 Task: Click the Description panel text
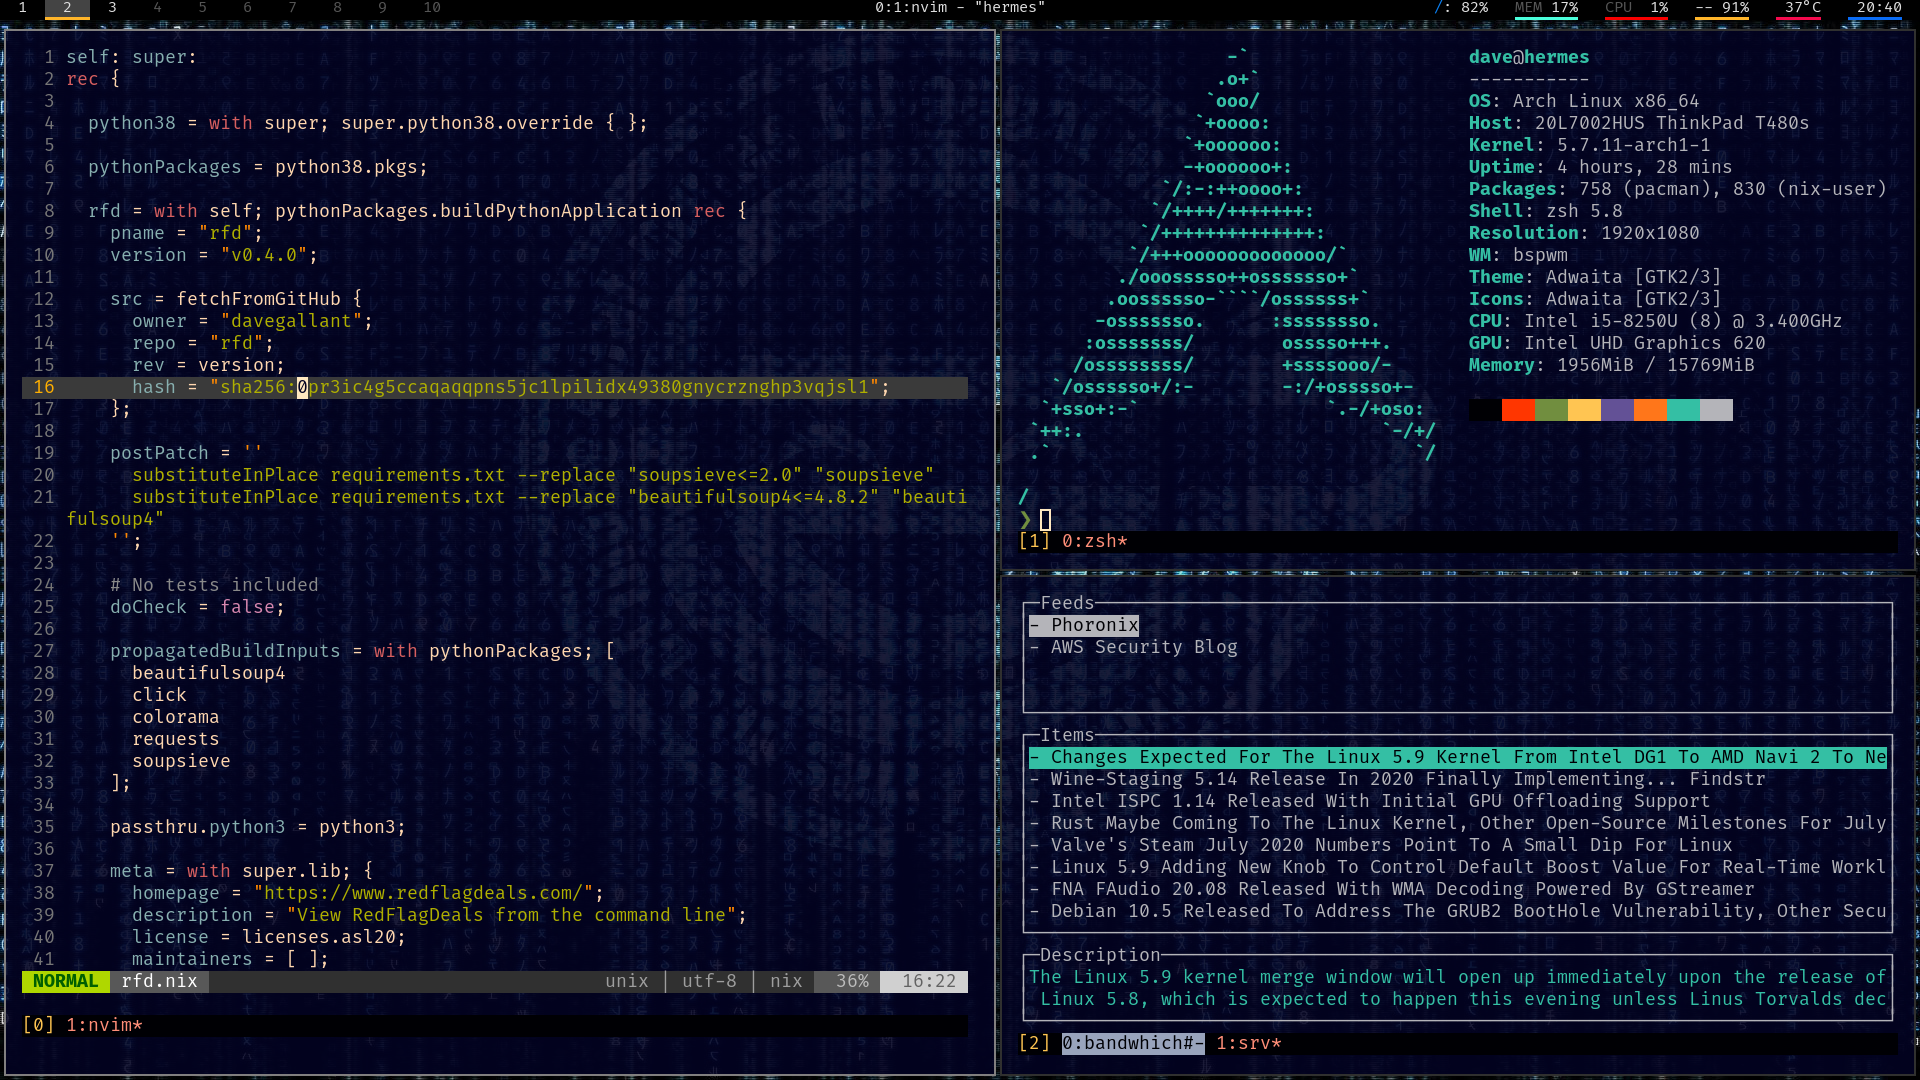[1458, 988]
